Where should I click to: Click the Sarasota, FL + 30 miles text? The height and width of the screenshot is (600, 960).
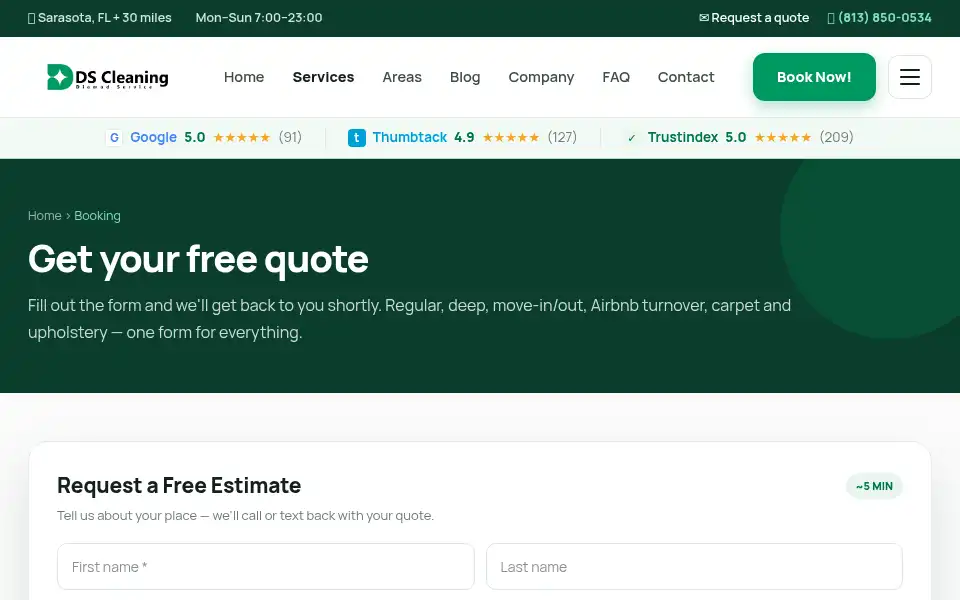click(105, 18)
